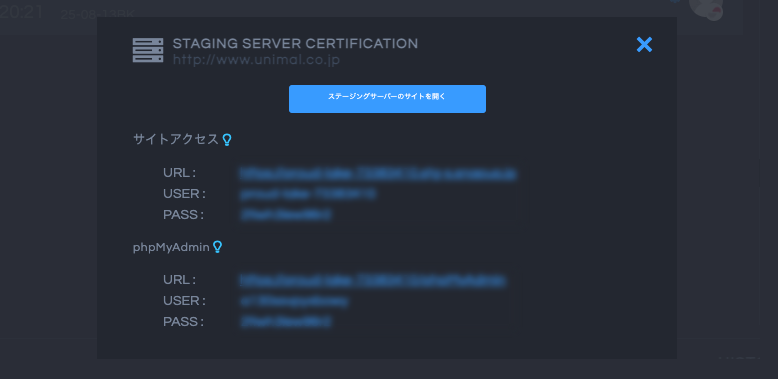
Task: Select the phpMyAdmin USER value
Action: (x=294, y=301)
